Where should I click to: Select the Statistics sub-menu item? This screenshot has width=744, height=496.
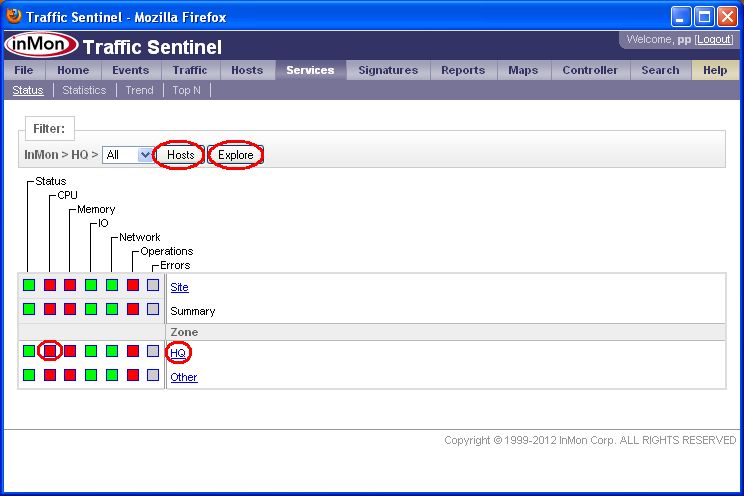[x=84, y=90]
